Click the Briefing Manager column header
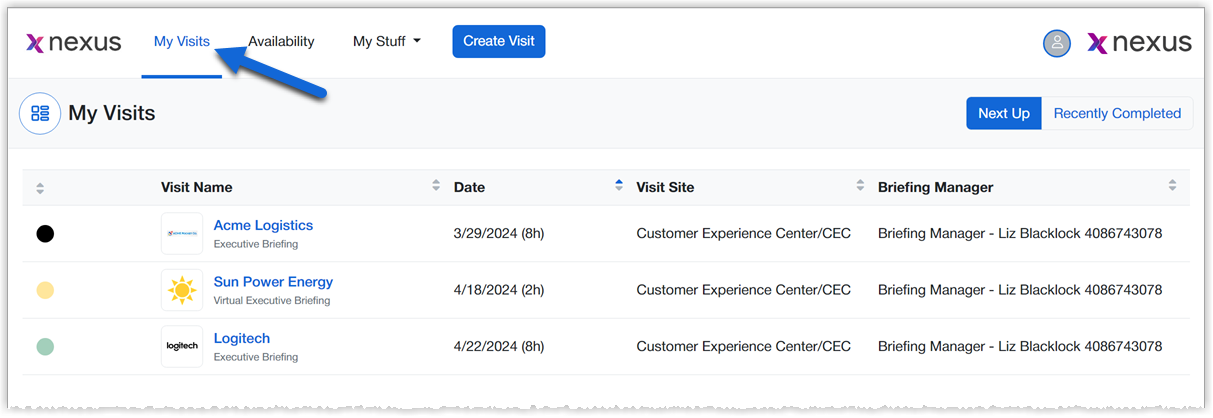The width and height of the screenshot is (1213, 418). (x=936, y=187)
